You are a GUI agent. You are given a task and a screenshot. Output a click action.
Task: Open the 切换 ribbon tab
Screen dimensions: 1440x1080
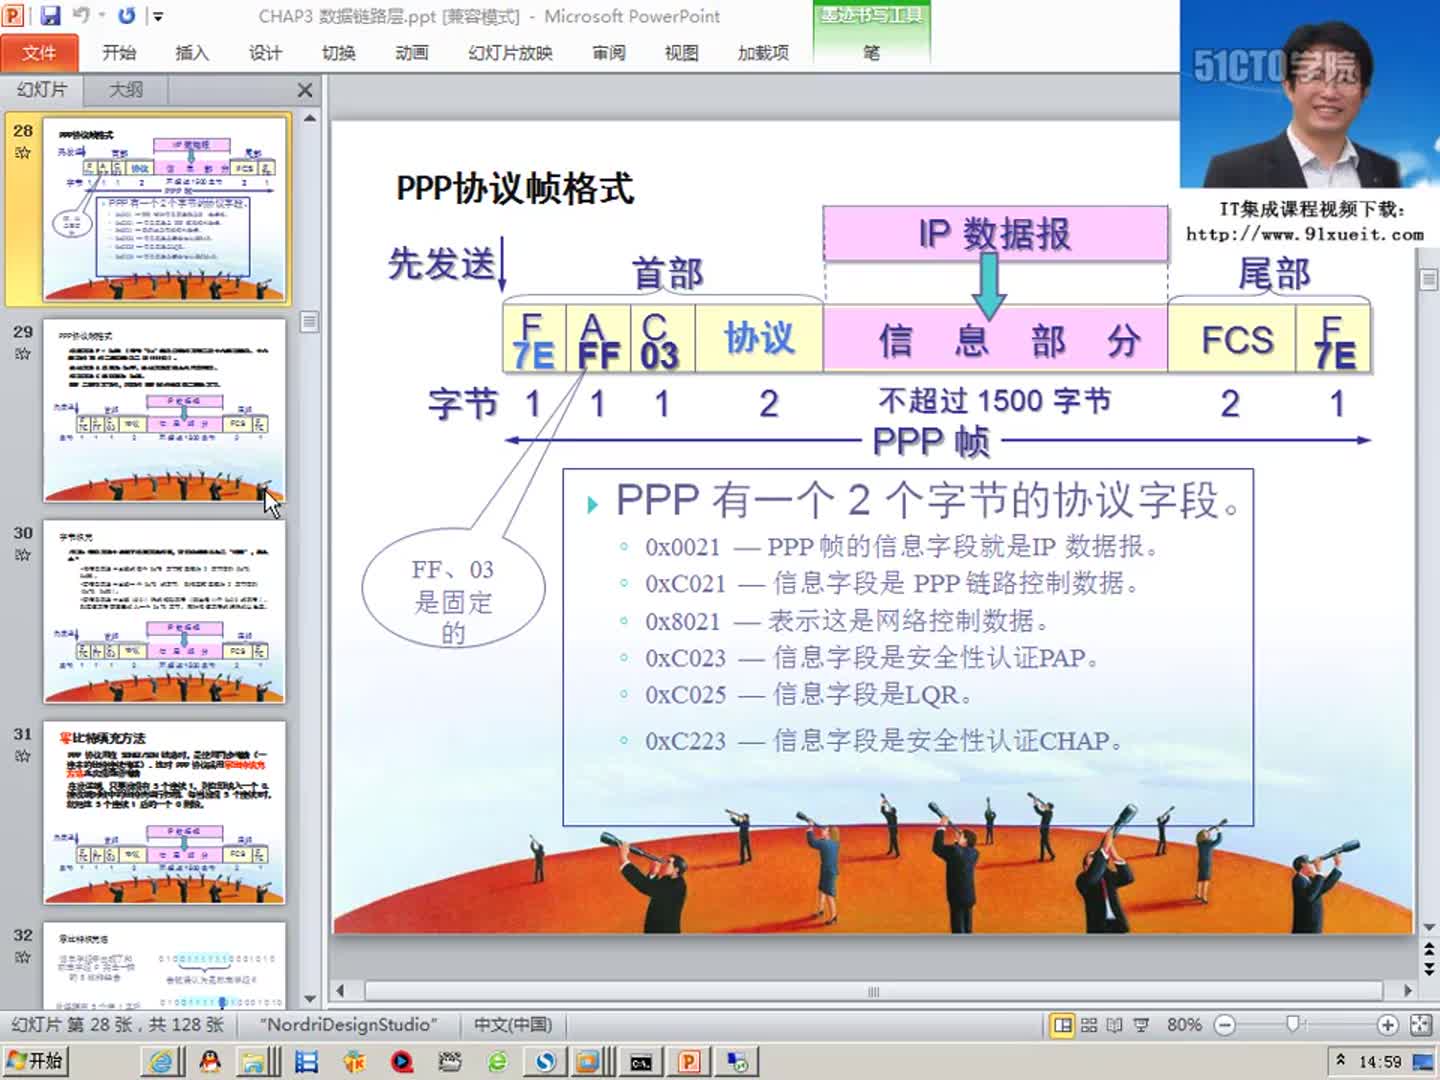tap(339, 53)
